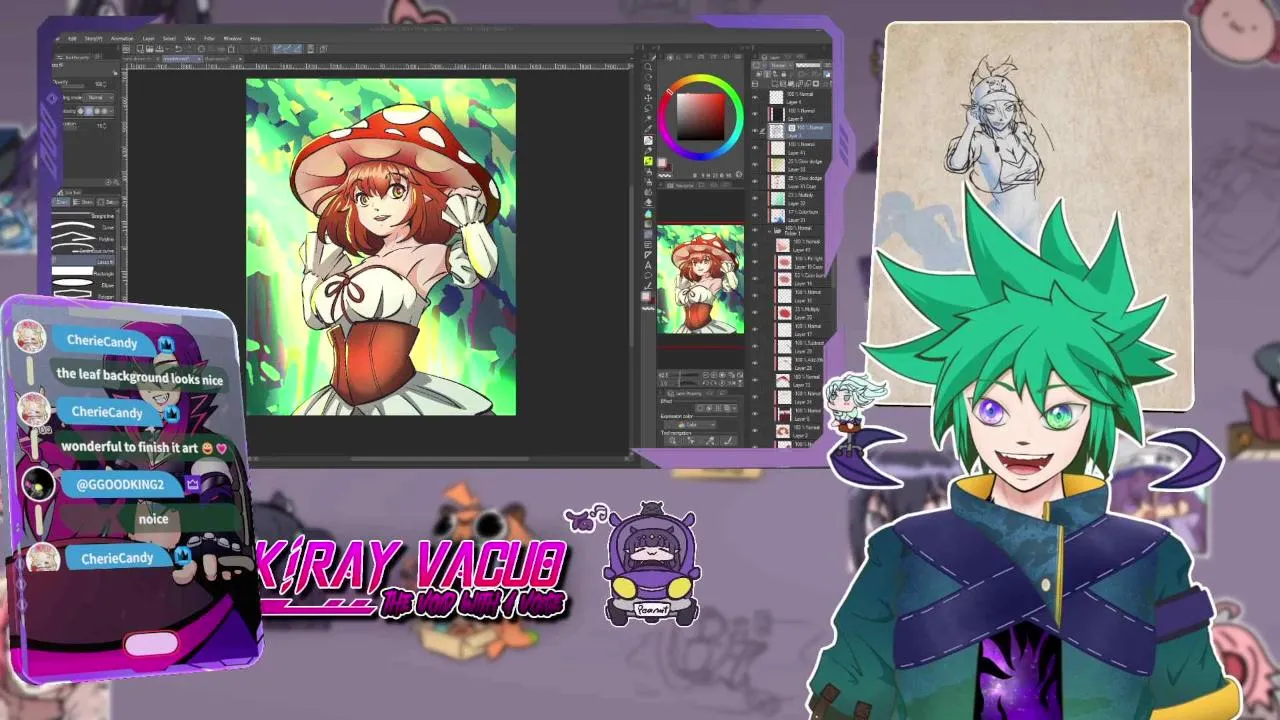Click the zoom-in icon in Navigator controls
This screenshot has width=1280, height=720.
(714, 375)
